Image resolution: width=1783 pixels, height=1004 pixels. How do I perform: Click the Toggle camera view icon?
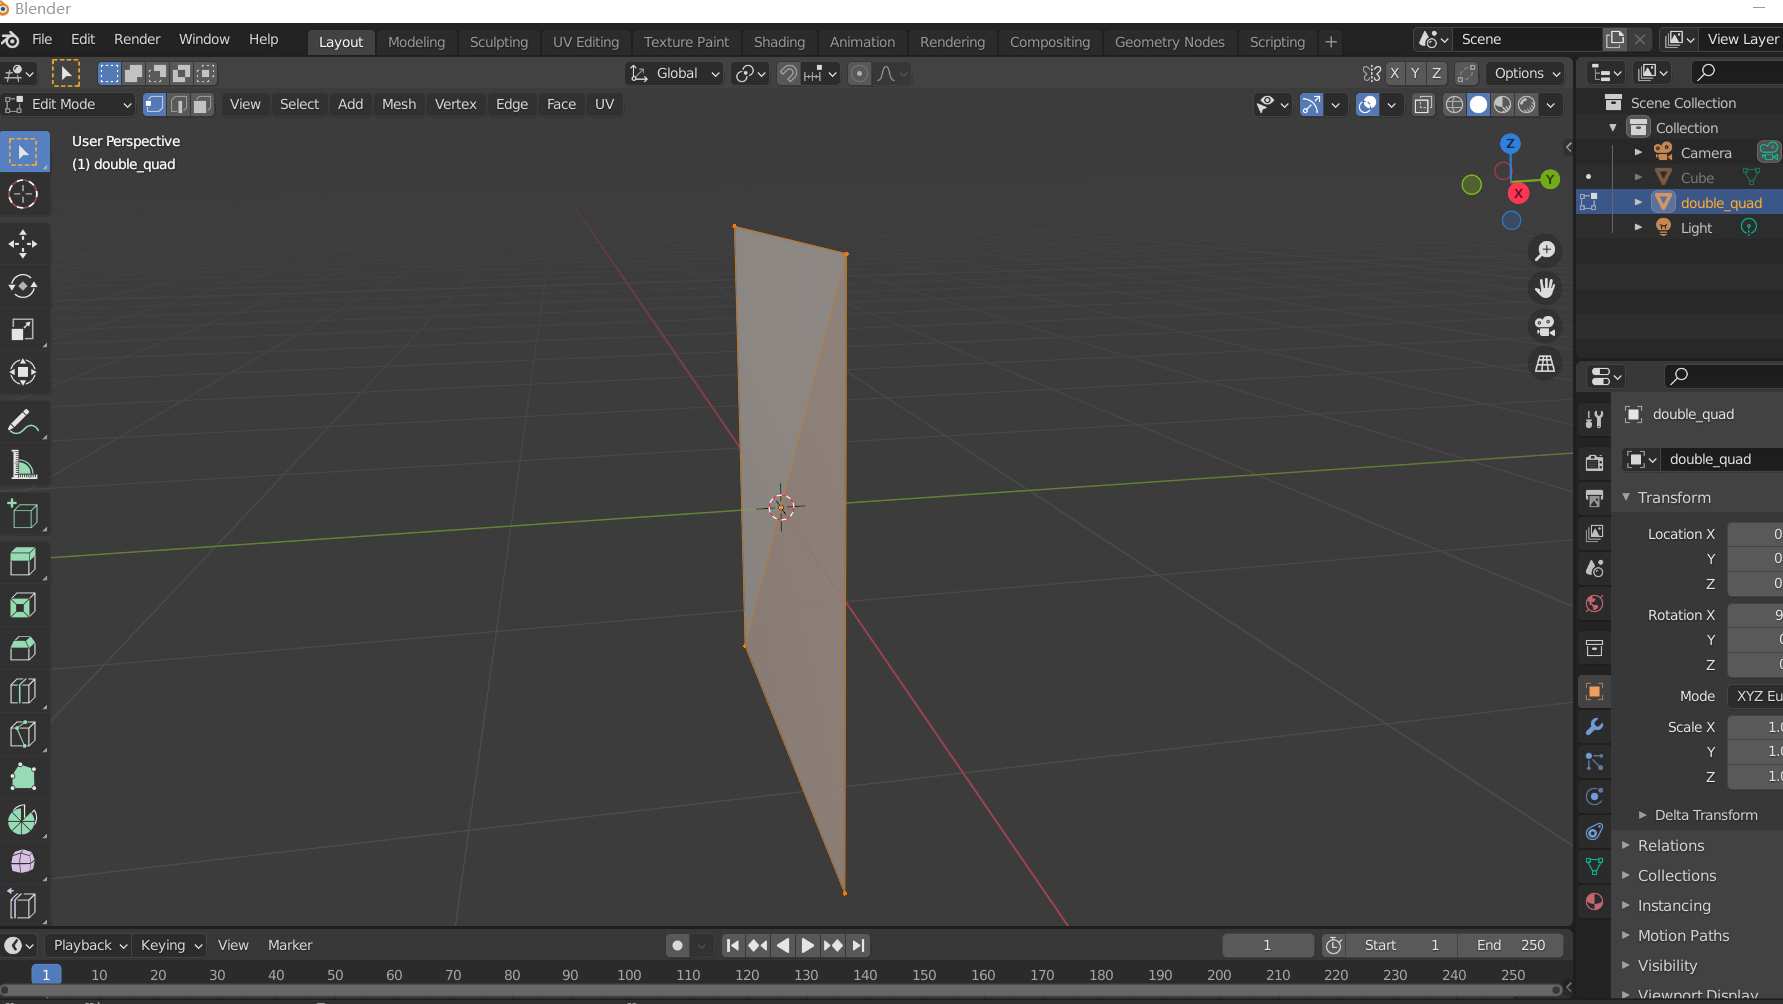[x=1545, y=326]
